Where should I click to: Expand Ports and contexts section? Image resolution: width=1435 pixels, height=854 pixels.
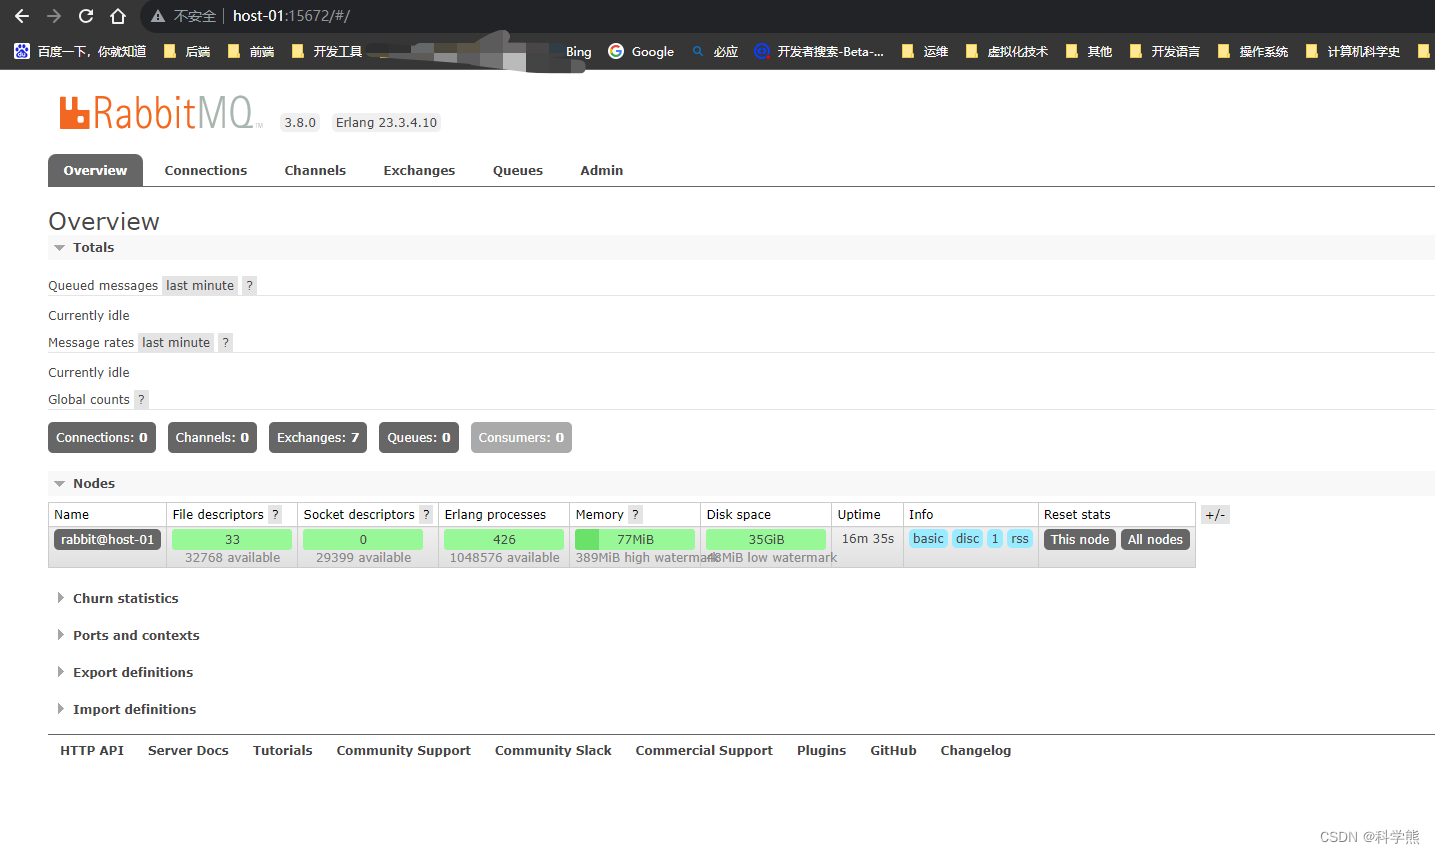[128, 636]
